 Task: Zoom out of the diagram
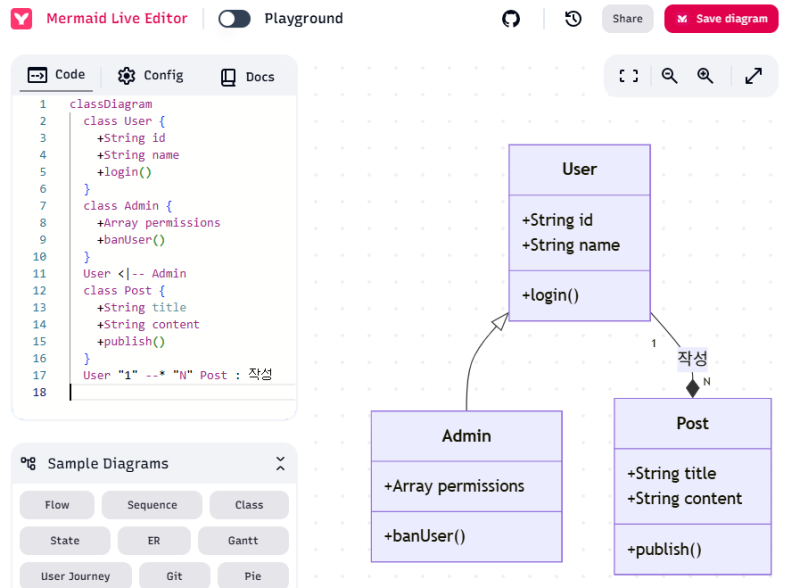pos(669,76)
